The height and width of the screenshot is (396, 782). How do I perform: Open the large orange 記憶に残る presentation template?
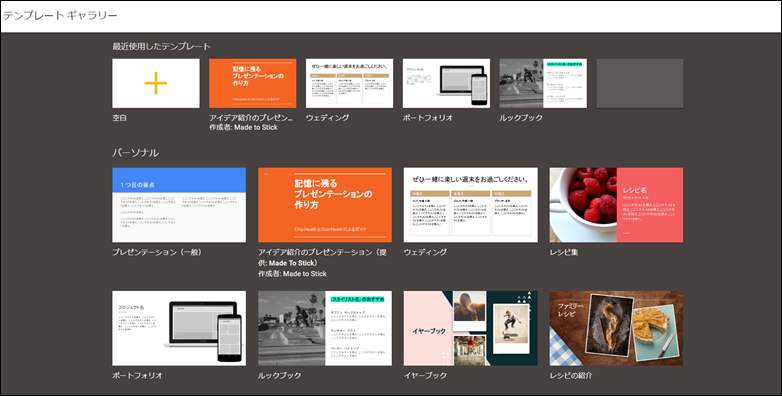(325, 205)
